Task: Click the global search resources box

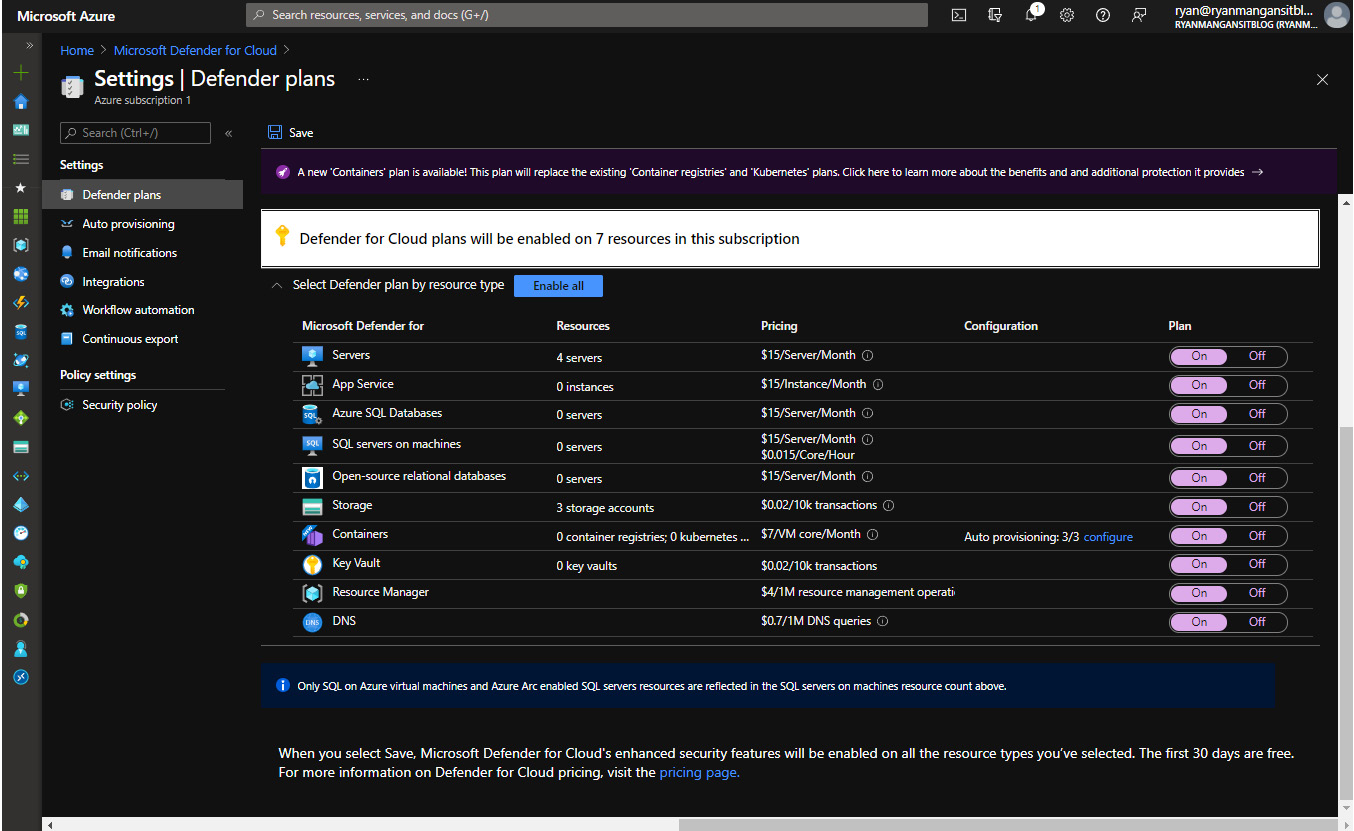Action: (x=587, y=15)
